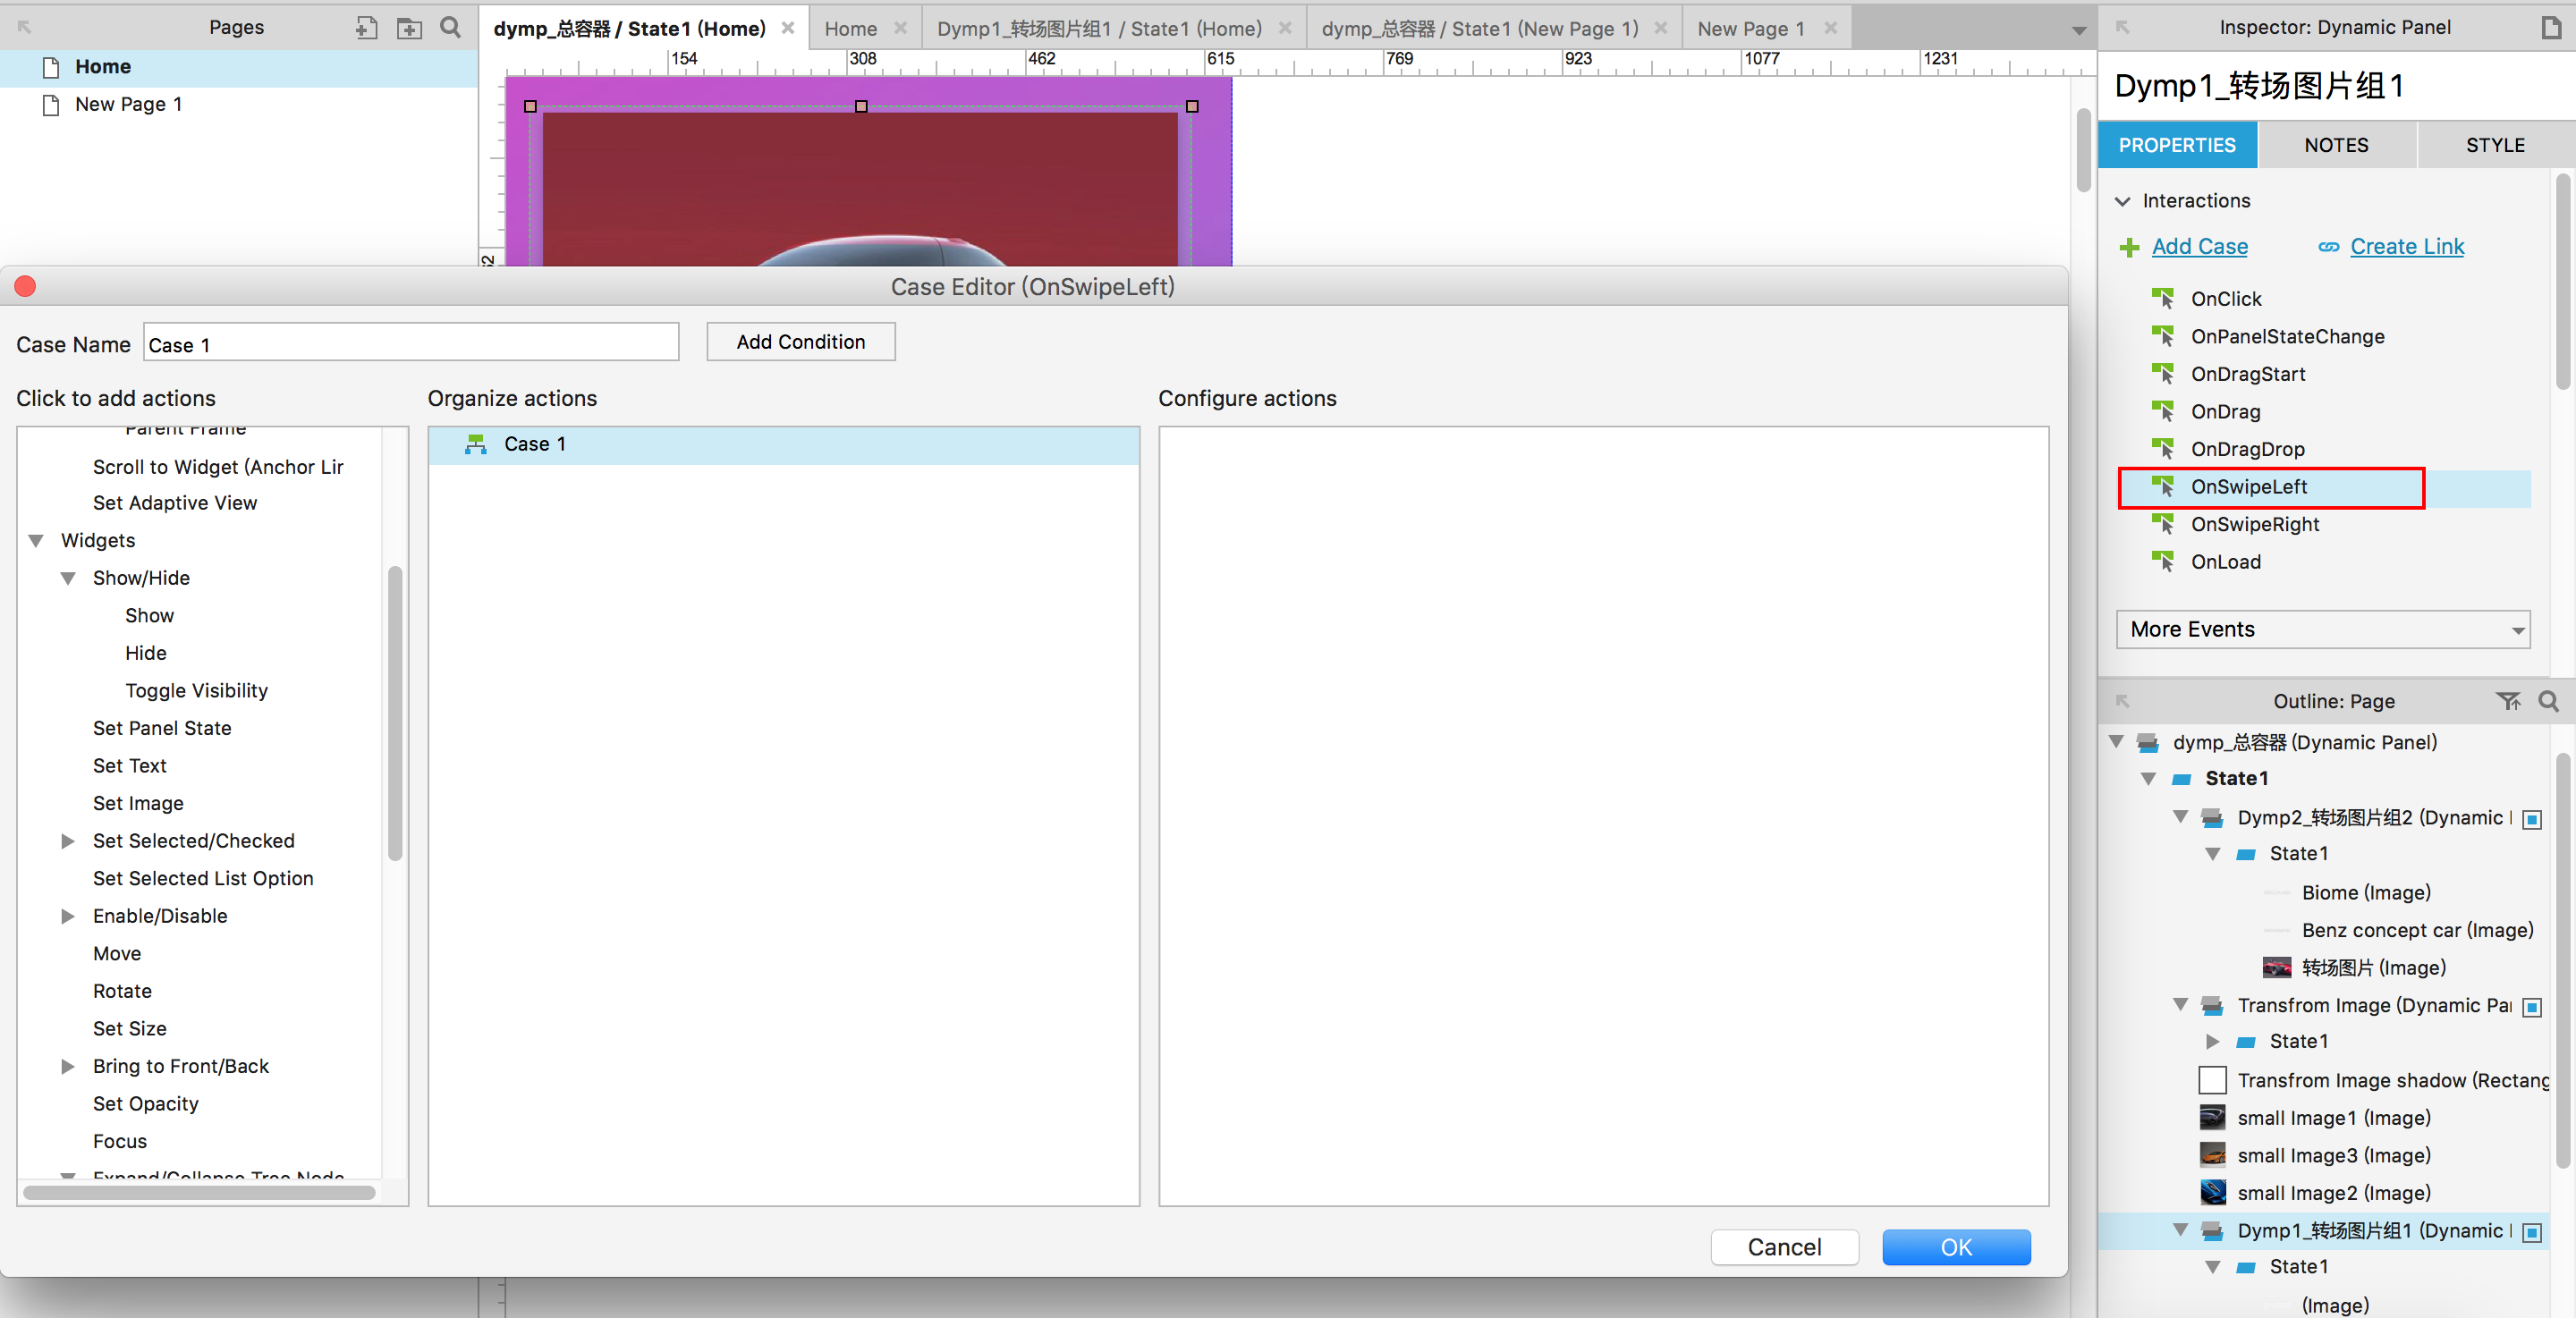Click the OnSwipeRight event icon
This screenshot has height=1318, width=2576.
pyautogui.click(x=2163, y=524)
